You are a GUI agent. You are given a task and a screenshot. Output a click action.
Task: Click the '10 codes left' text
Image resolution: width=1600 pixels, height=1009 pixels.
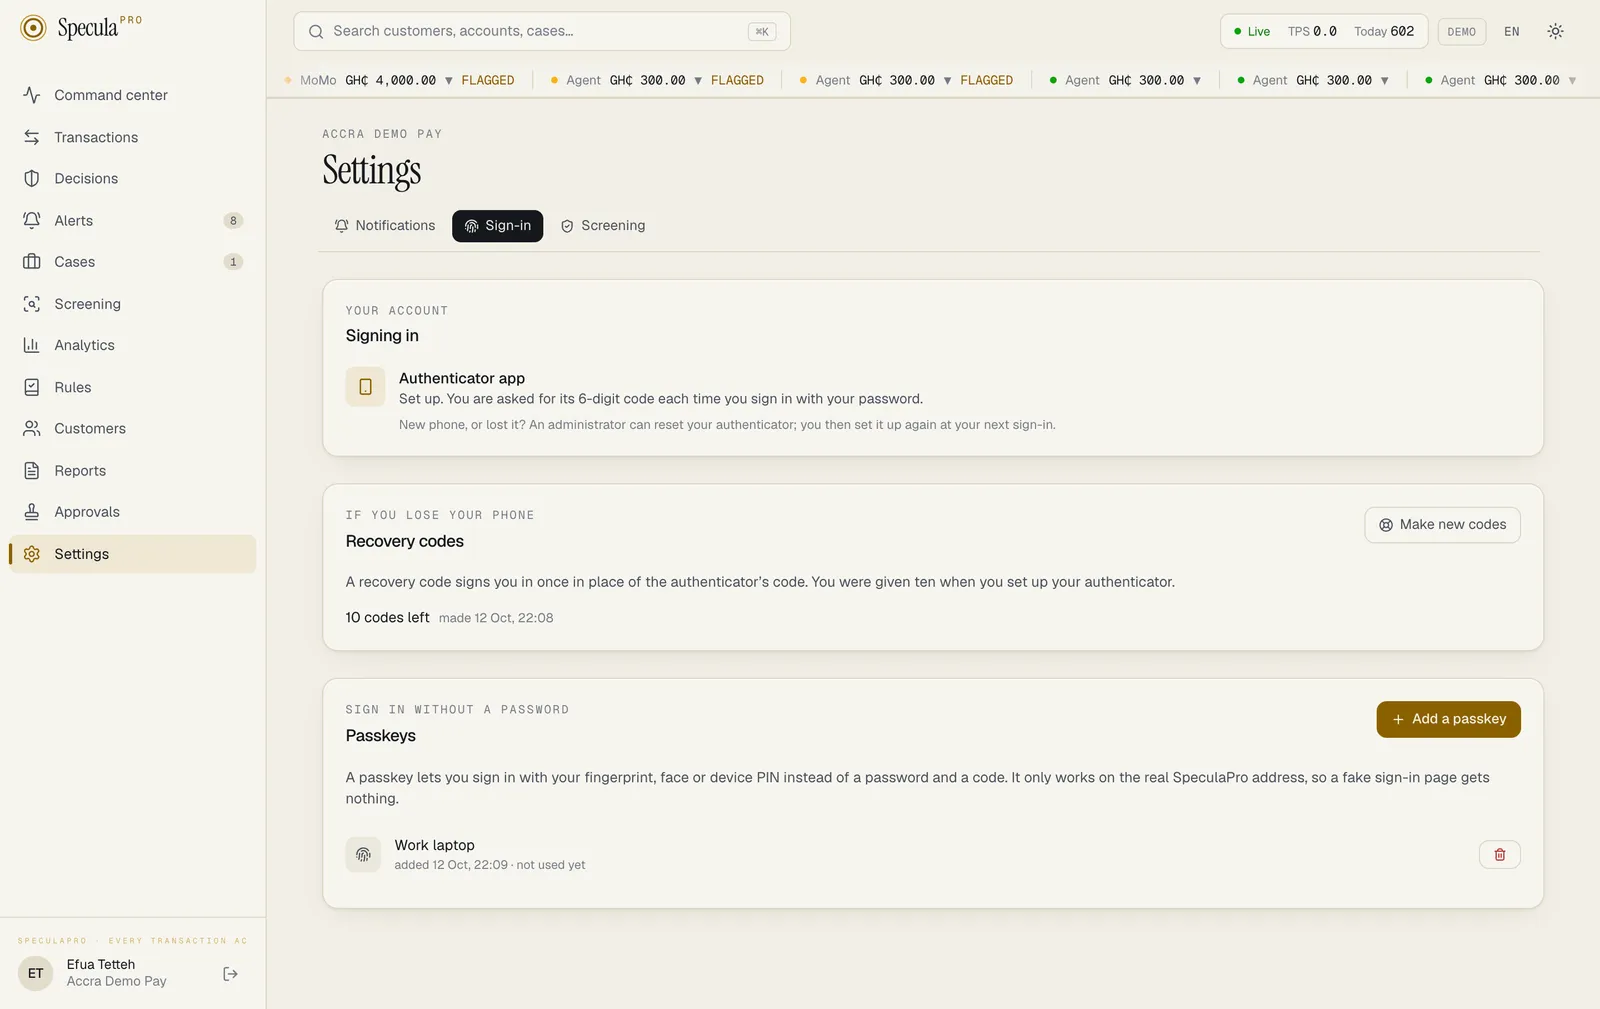pos(387,618)
